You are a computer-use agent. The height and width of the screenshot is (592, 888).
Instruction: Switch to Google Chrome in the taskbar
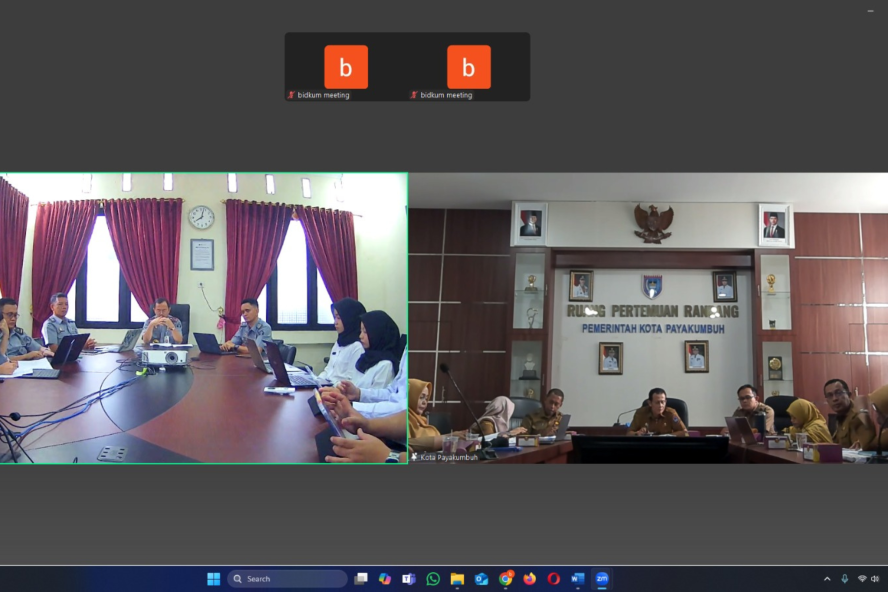(x=506, y=579)
